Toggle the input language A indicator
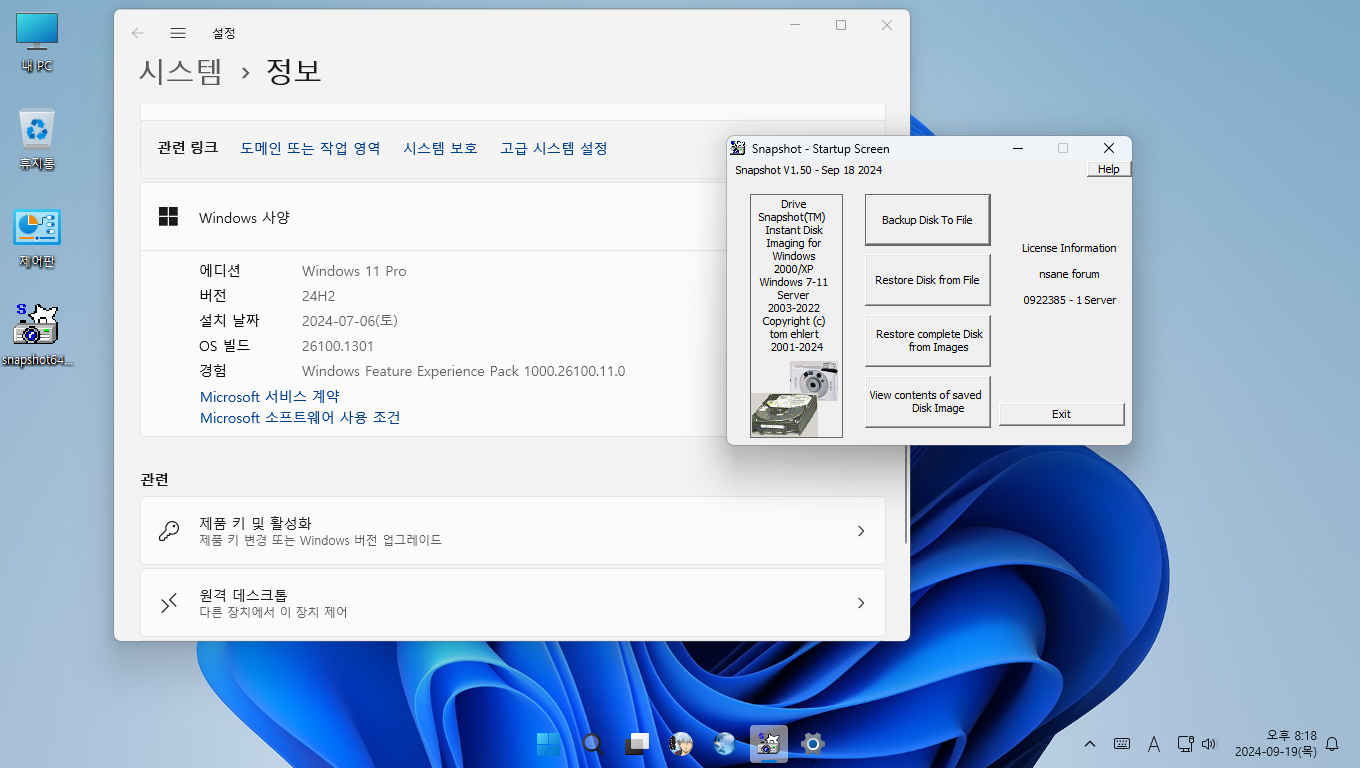Viewport: 1360px width, 768px height. click(x=1153, y=744)
